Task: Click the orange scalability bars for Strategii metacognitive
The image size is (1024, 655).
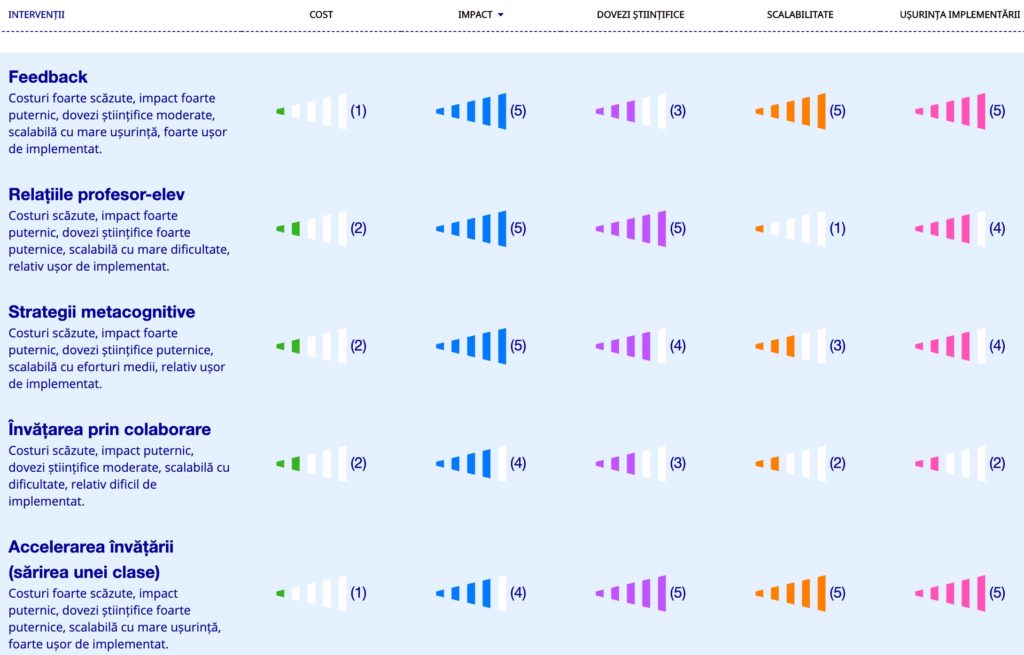Action: [790, 346]
